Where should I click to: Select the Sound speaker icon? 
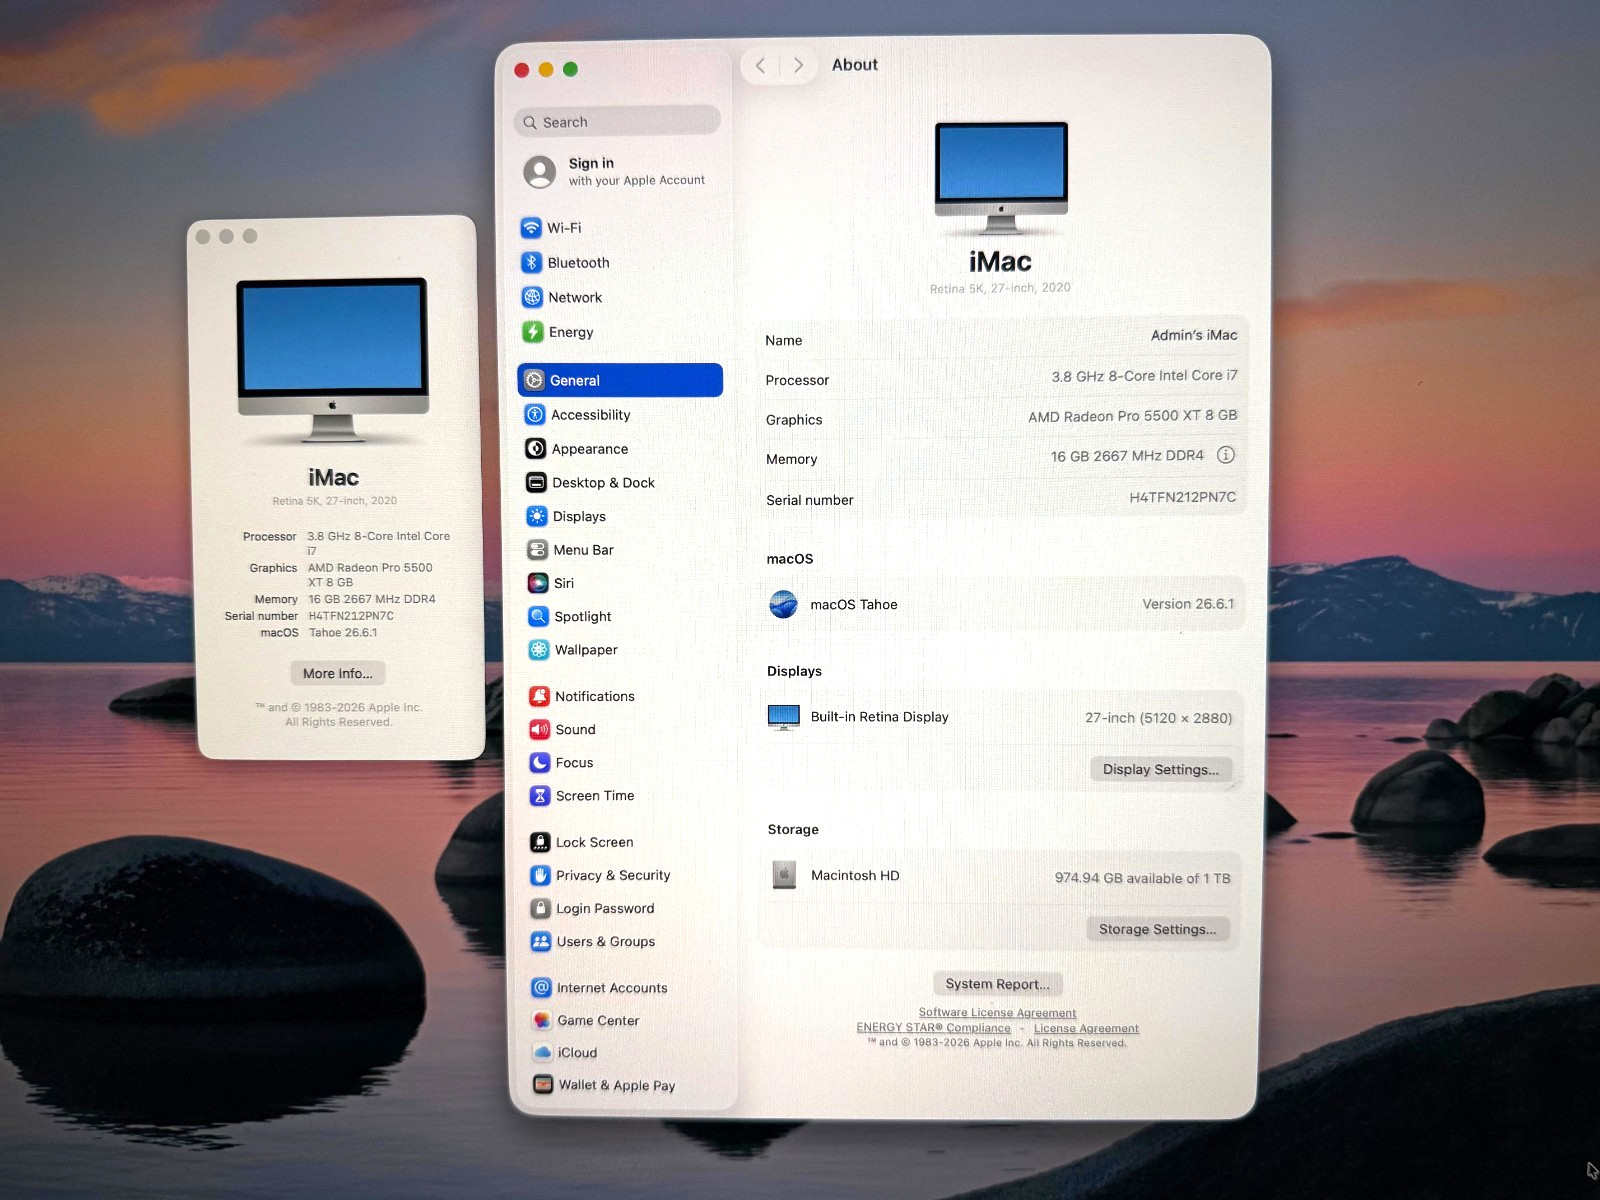[x=539, y=730]
